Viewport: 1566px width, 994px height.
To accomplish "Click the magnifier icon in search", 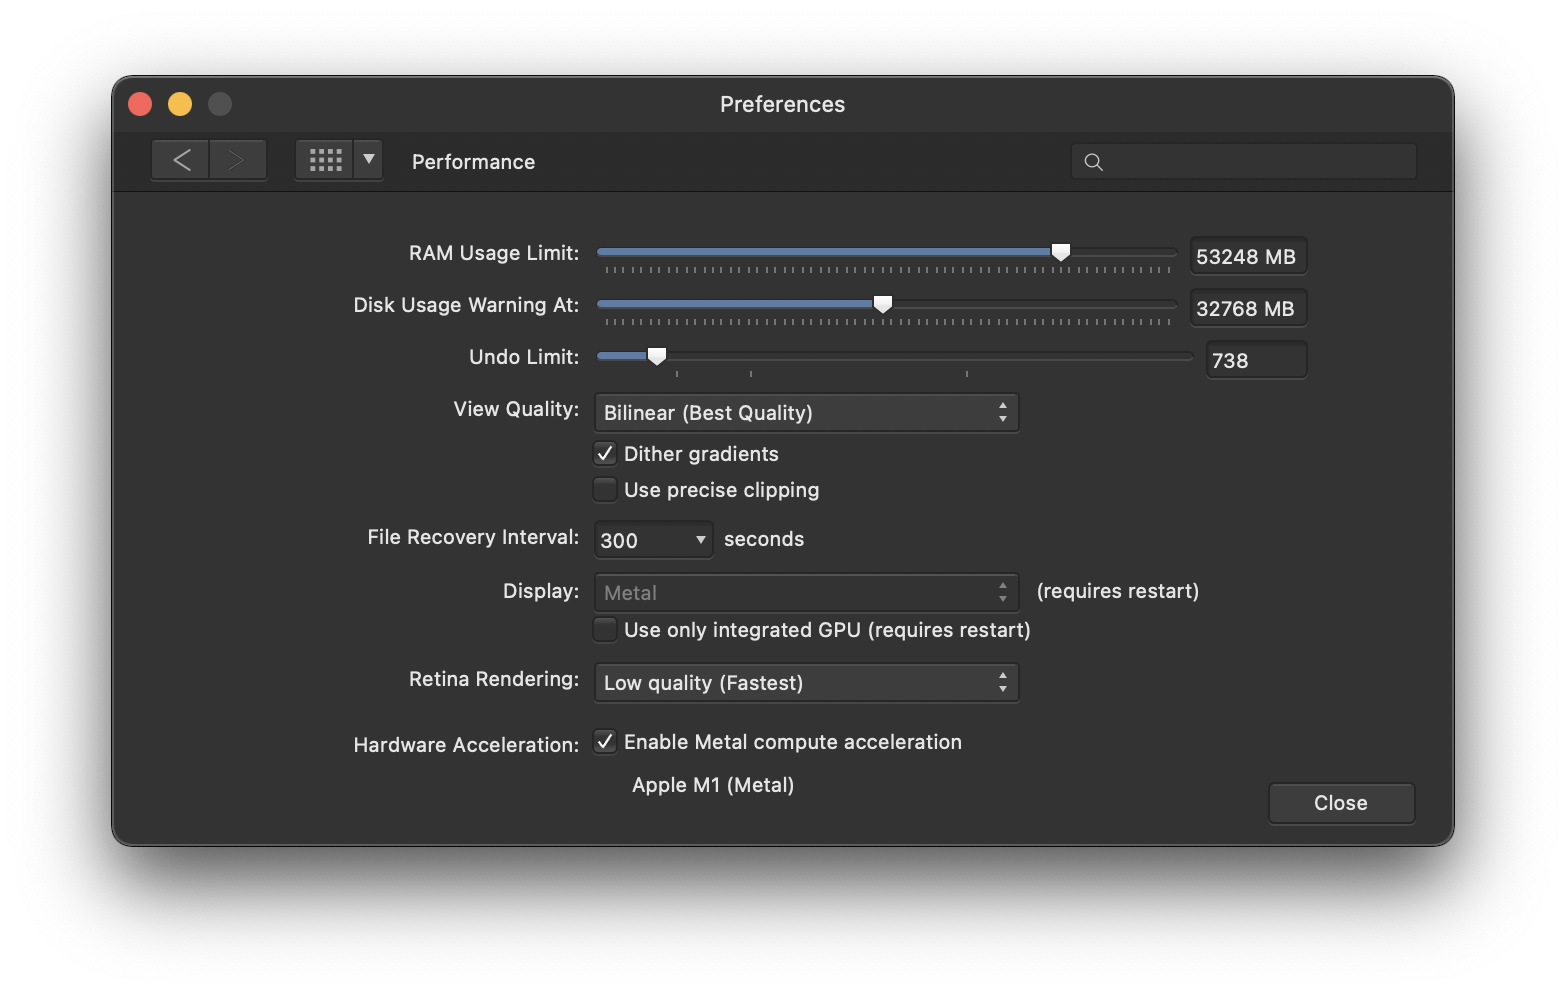I will click(x=1093, y=162).
